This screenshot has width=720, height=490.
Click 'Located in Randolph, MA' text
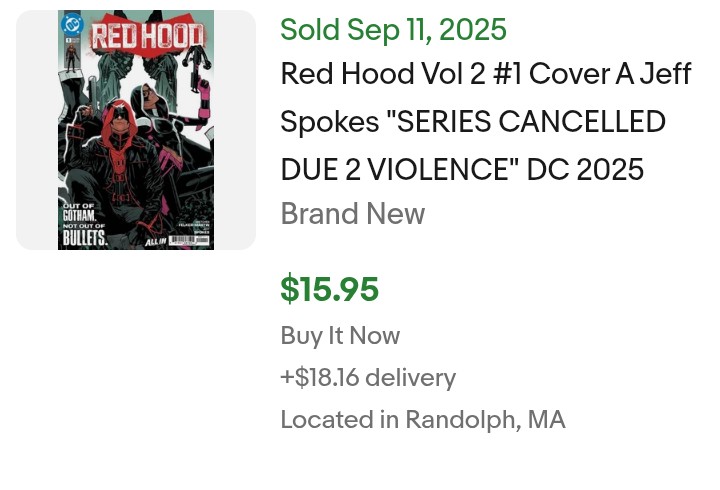tap(422, 420)
